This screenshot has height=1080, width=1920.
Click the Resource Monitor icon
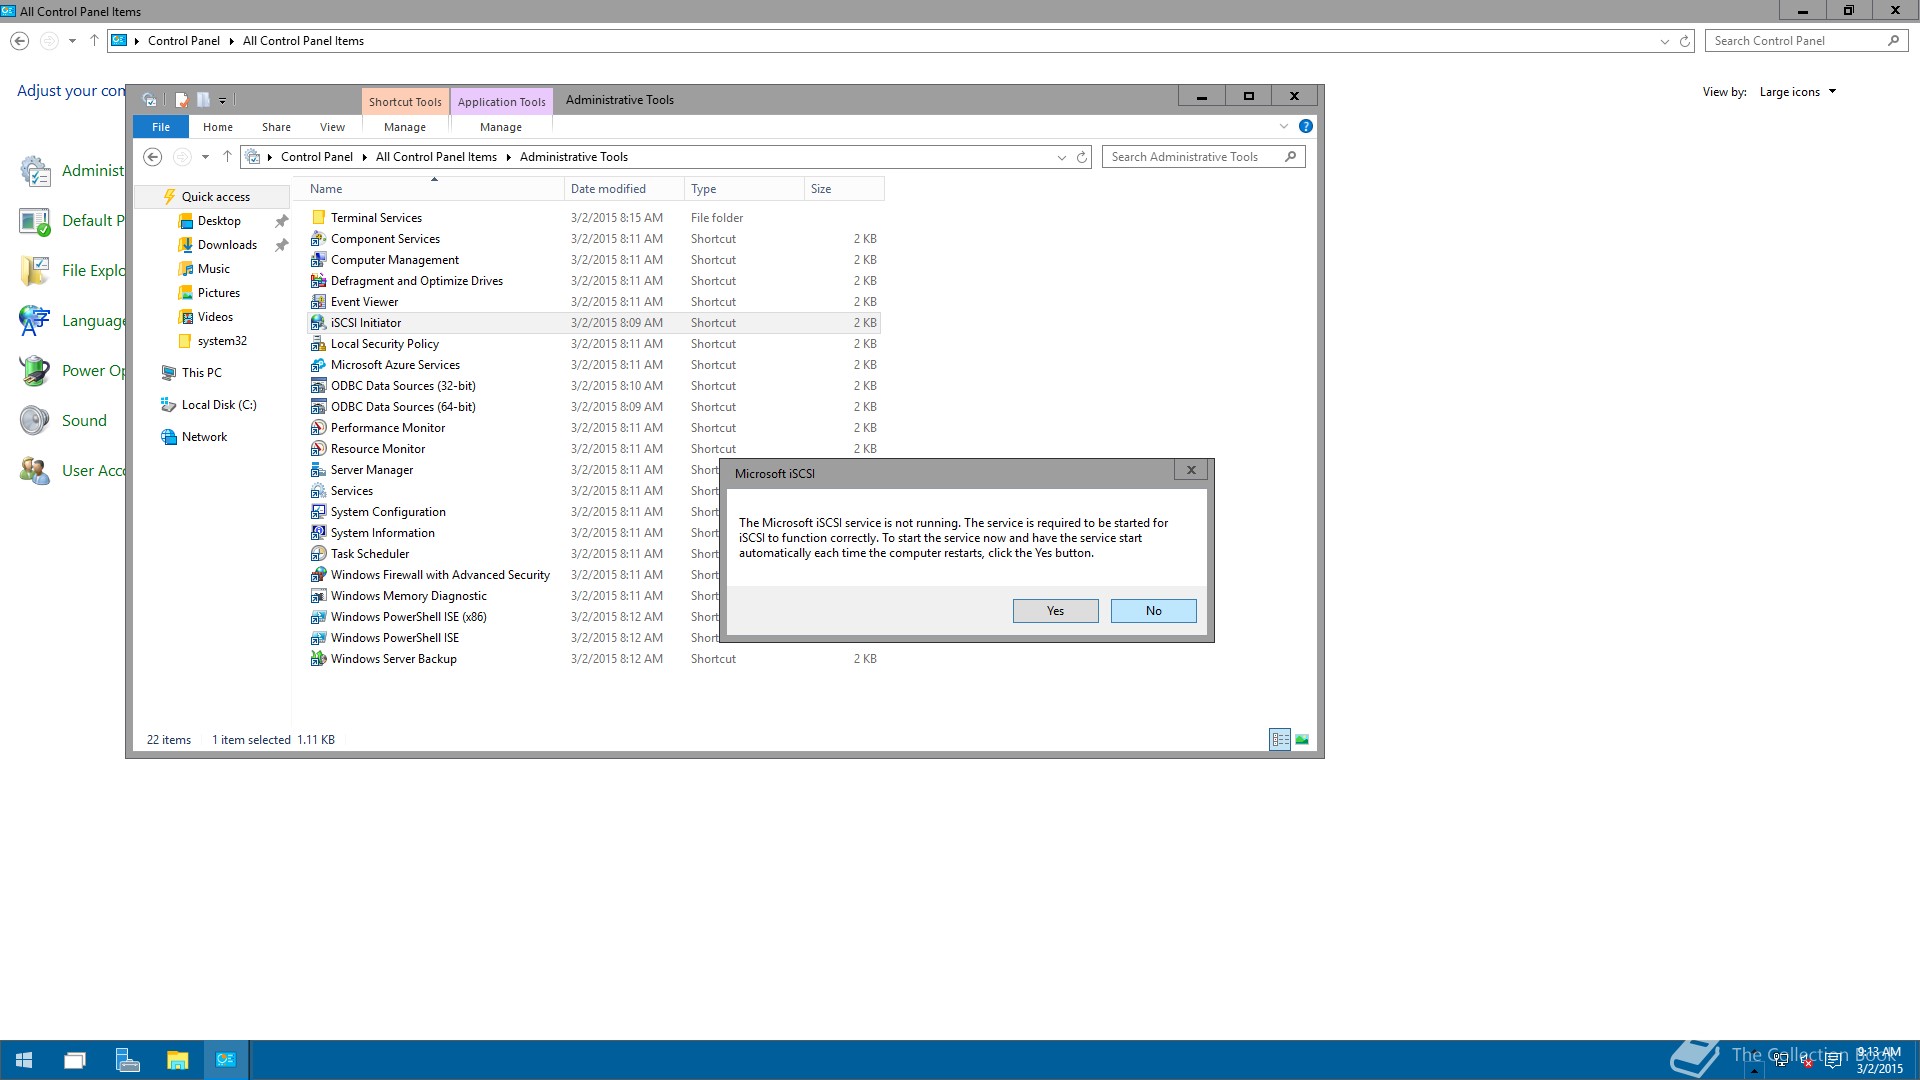(x=318, y=449)
